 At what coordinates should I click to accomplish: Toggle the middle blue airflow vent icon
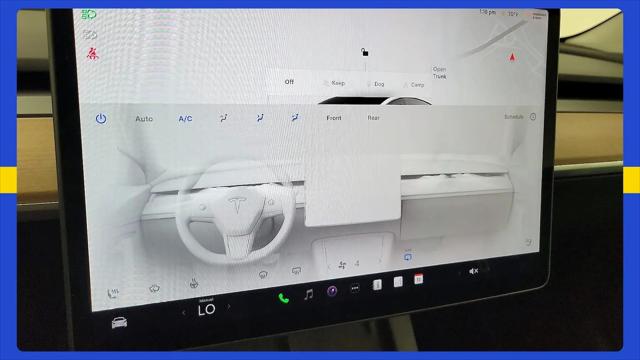point(260,118)
